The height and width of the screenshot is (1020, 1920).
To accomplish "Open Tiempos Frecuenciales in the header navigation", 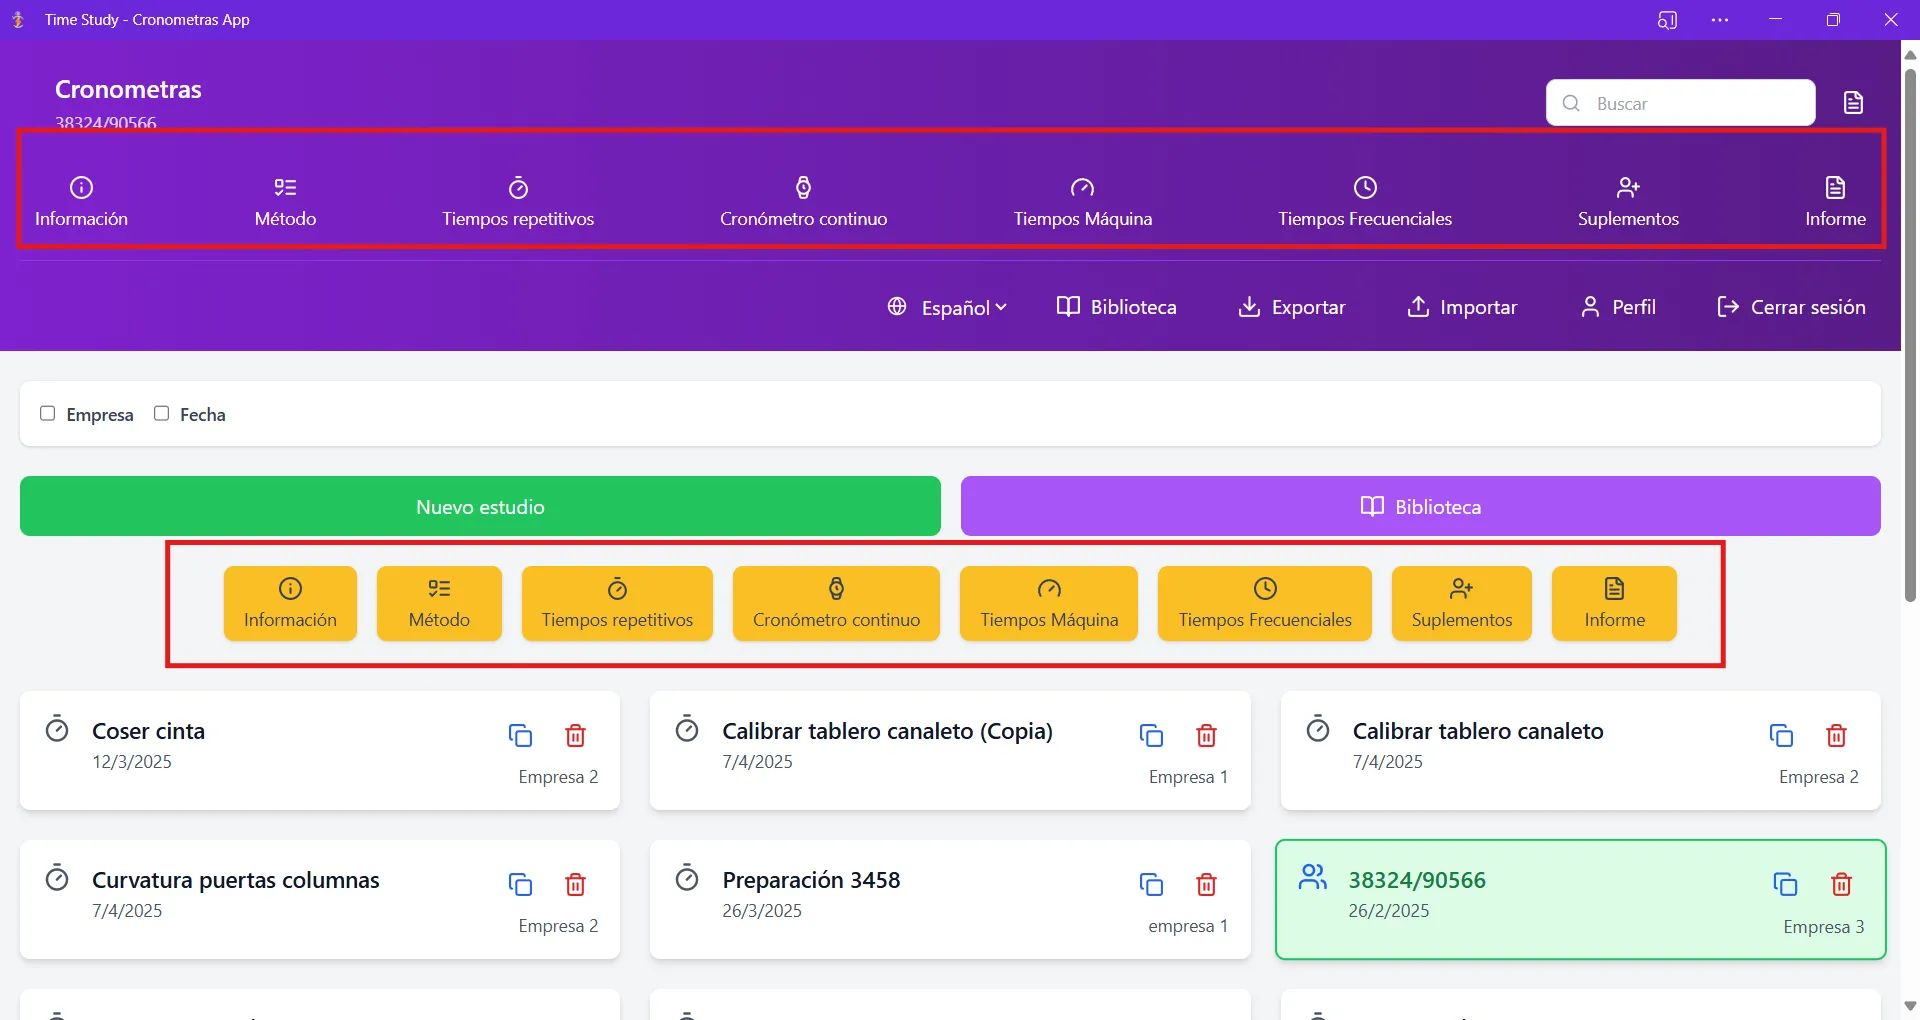I will coord(1365,202).
